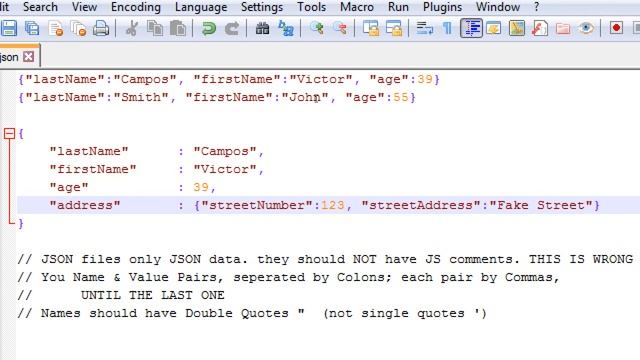Open the Macro menu
The image size is (640, 360).
tap(357, 7)
